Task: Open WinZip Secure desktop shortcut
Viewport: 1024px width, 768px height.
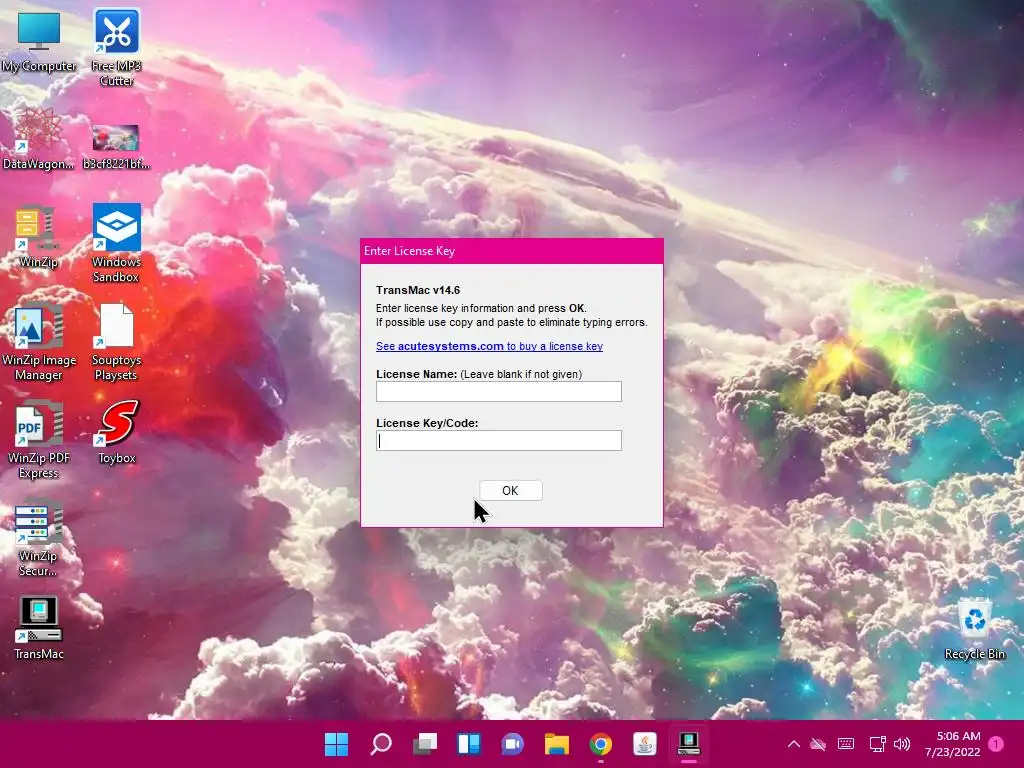Action: tap(39, 537)
